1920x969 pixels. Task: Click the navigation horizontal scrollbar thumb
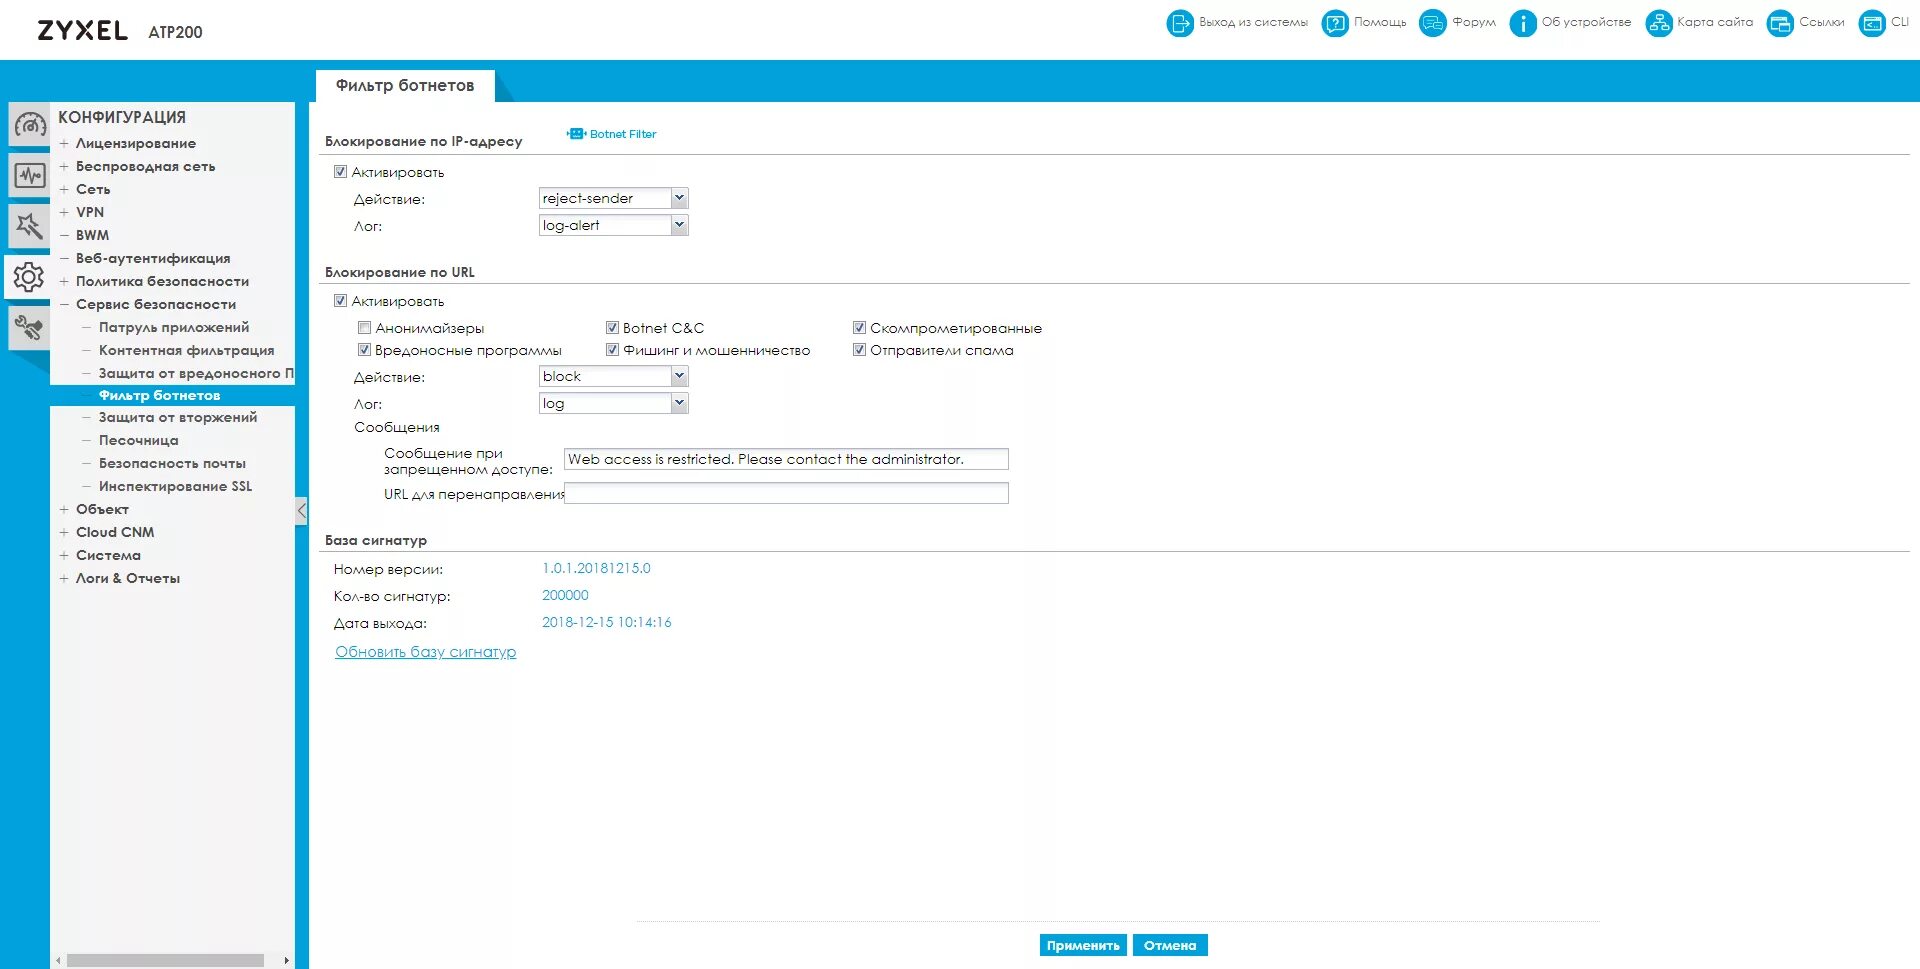tap(165, 960)
